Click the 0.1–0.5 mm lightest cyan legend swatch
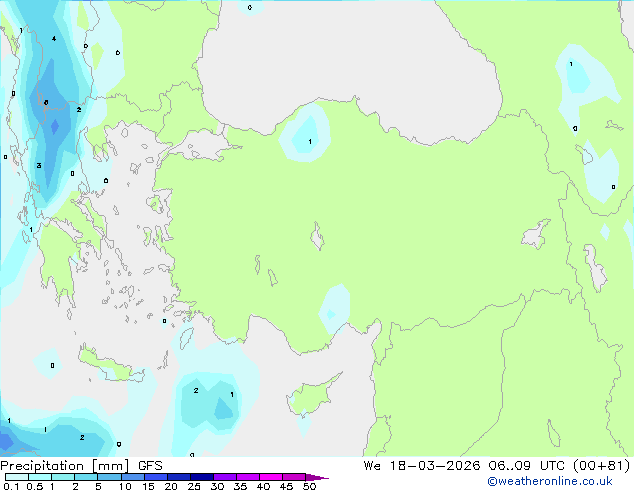 [x=17, y=477]
